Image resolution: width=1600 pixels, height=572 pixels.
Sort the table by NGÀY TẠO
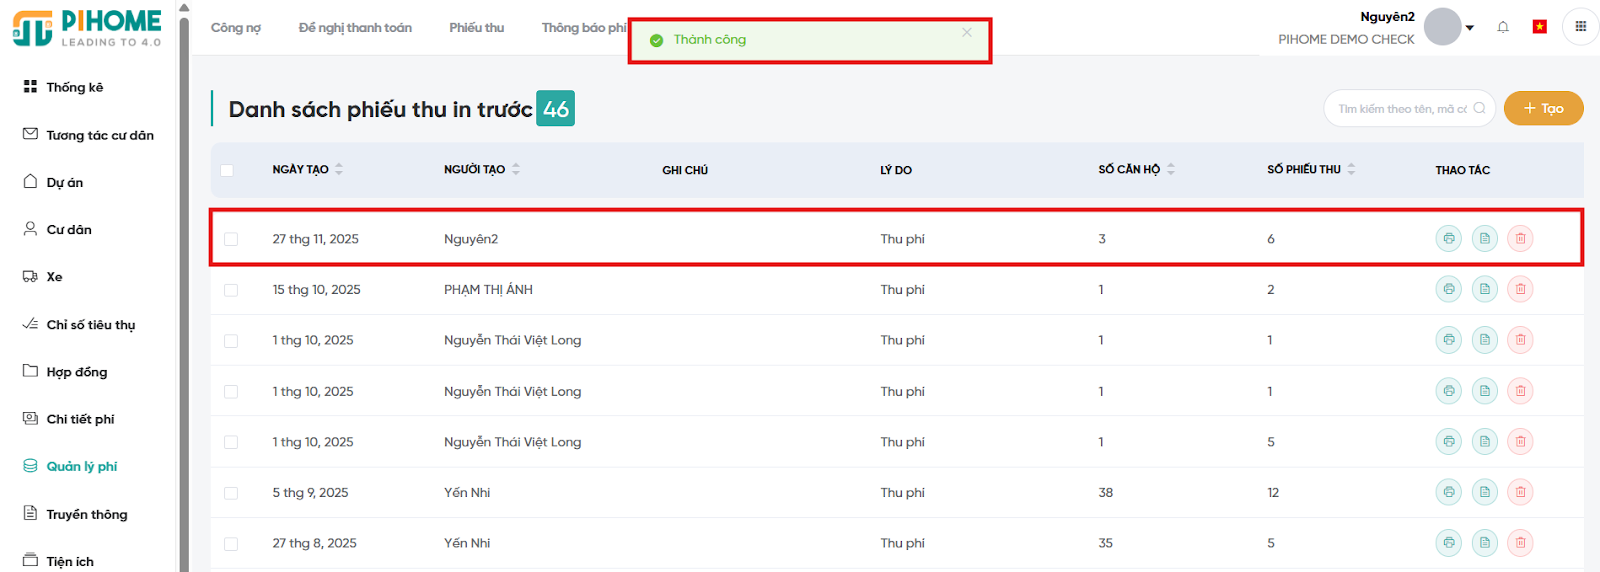pyautogui.click(x=339, y=169)
